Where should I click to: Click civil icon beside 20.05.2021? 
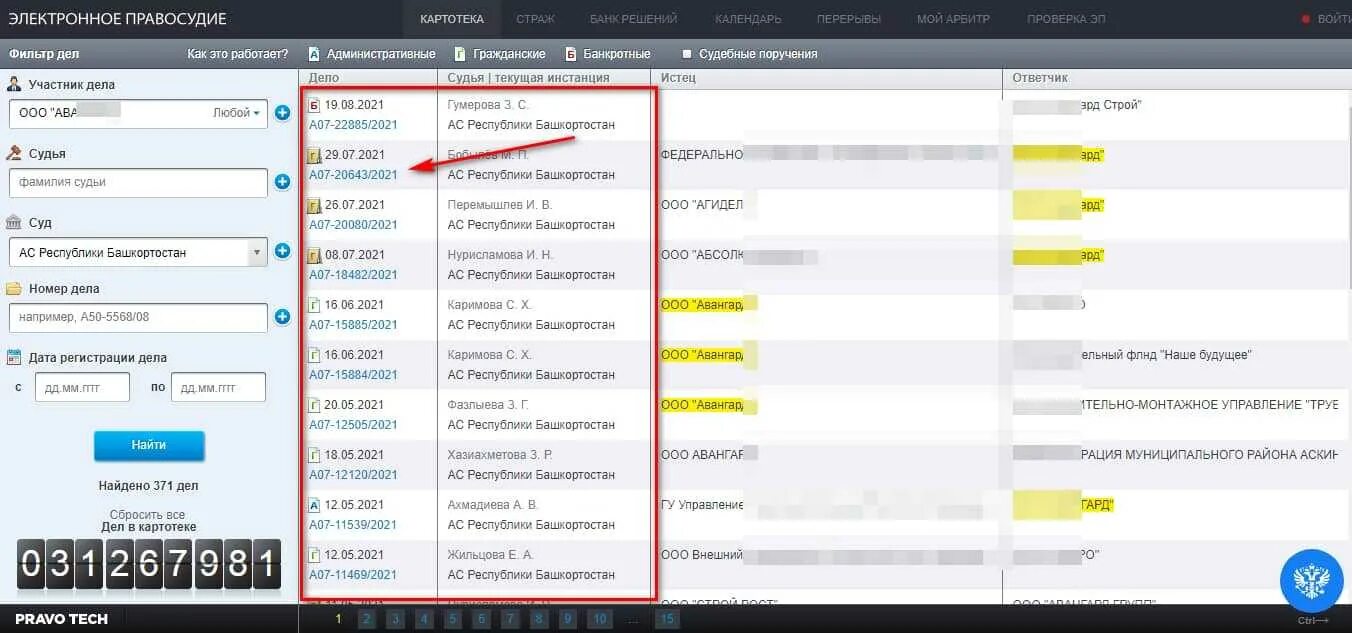coord(314,405)
